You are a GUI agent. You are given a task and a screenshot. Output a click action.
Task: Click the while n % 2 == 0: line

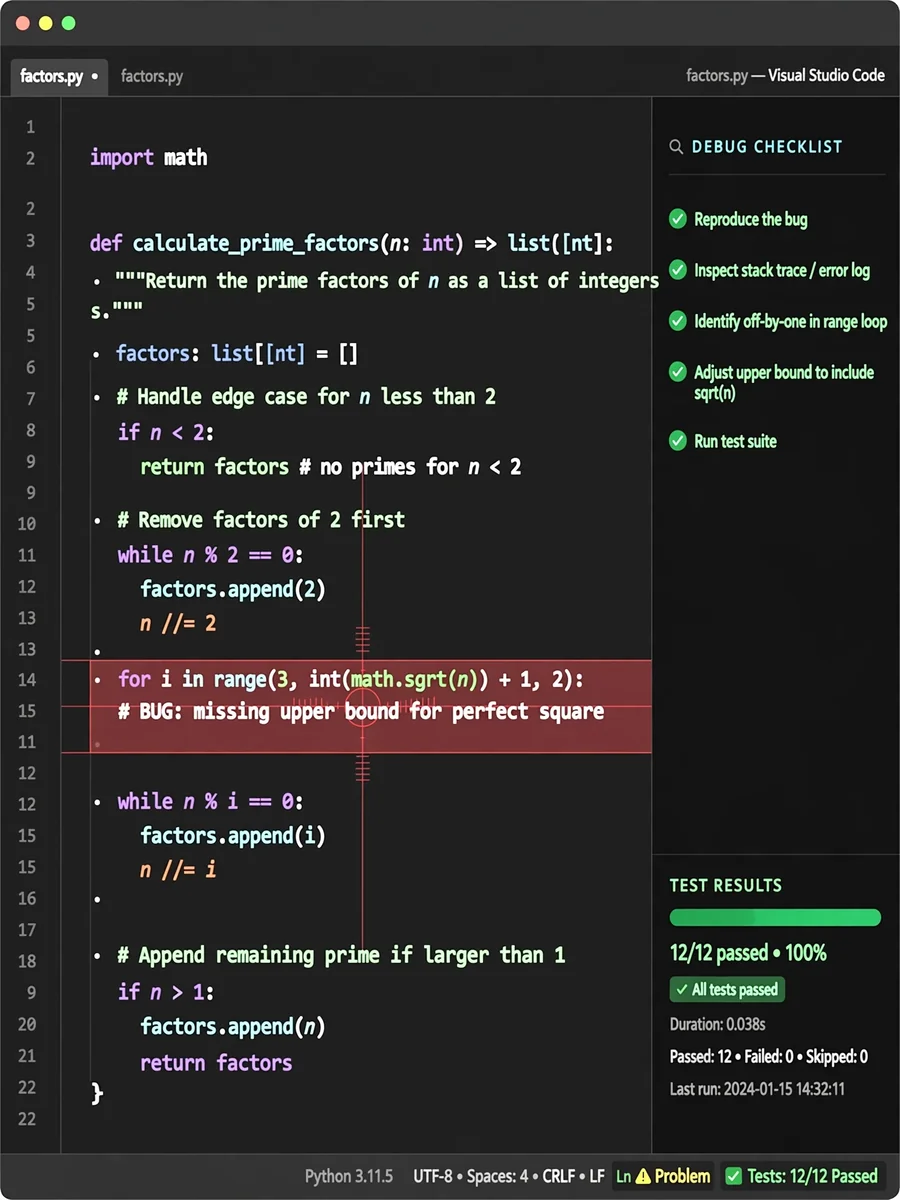[x=210, y=556]
